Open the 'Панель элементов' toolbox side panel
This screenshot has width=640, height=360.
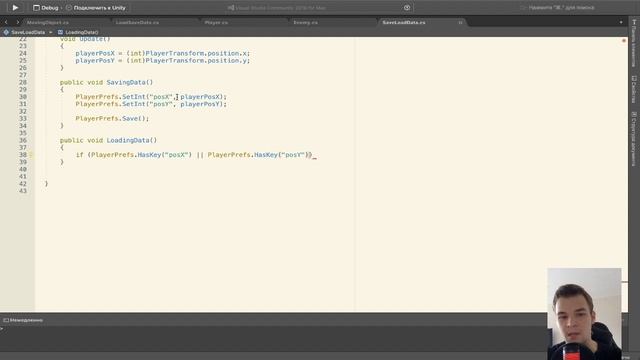[x=634, y=43]
